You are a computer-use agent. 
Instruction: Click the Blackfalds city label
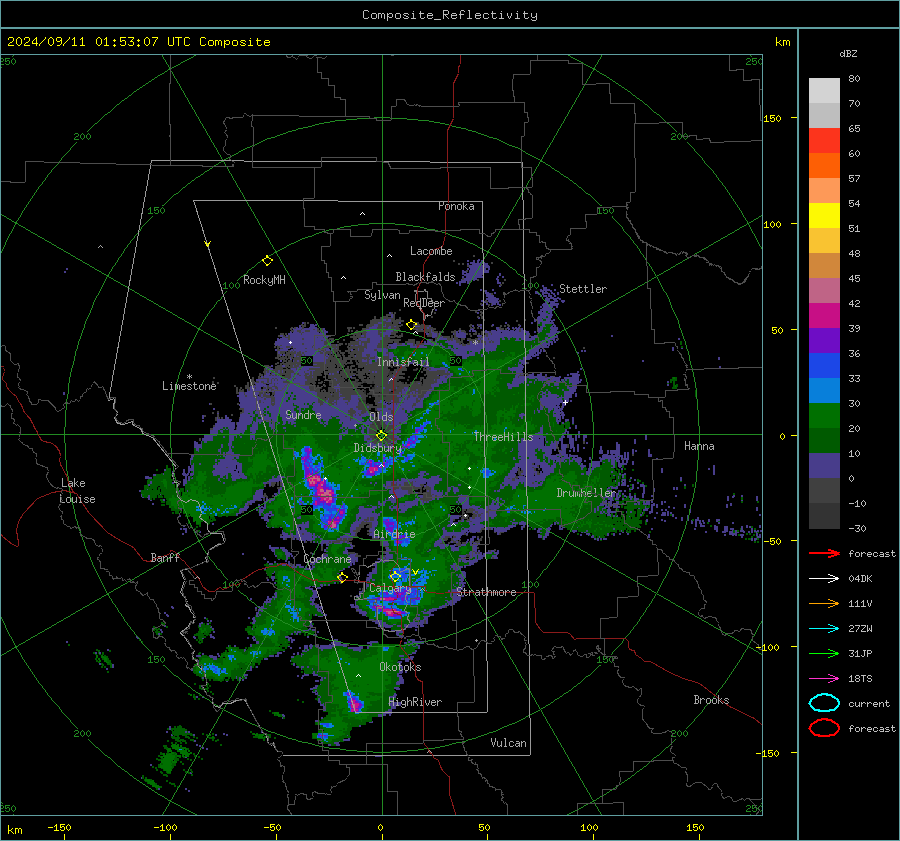425,277
